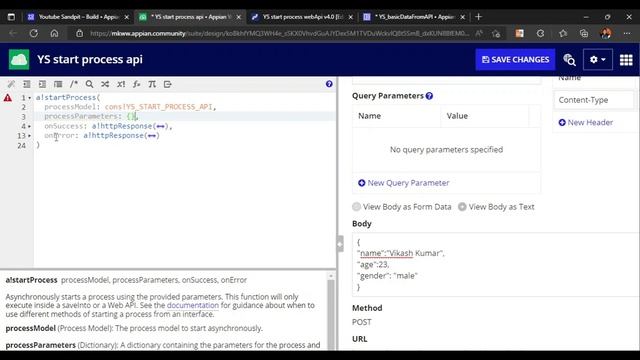Screen dimensions: 640x360
Task: Close the Youtube Sandpit browser tab
Action: [x=127, y=17]
